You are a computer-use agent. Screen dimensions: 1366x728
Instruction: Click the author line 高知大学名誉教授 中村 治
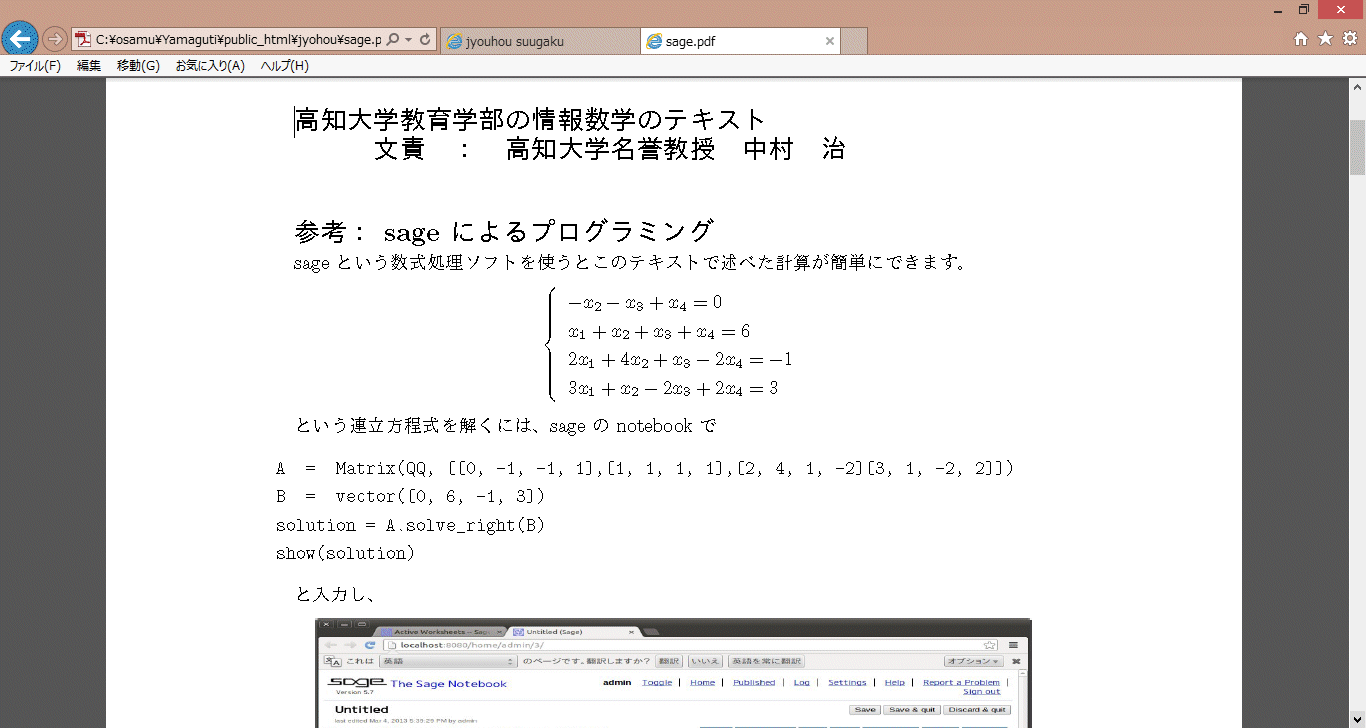pos(676,150)
